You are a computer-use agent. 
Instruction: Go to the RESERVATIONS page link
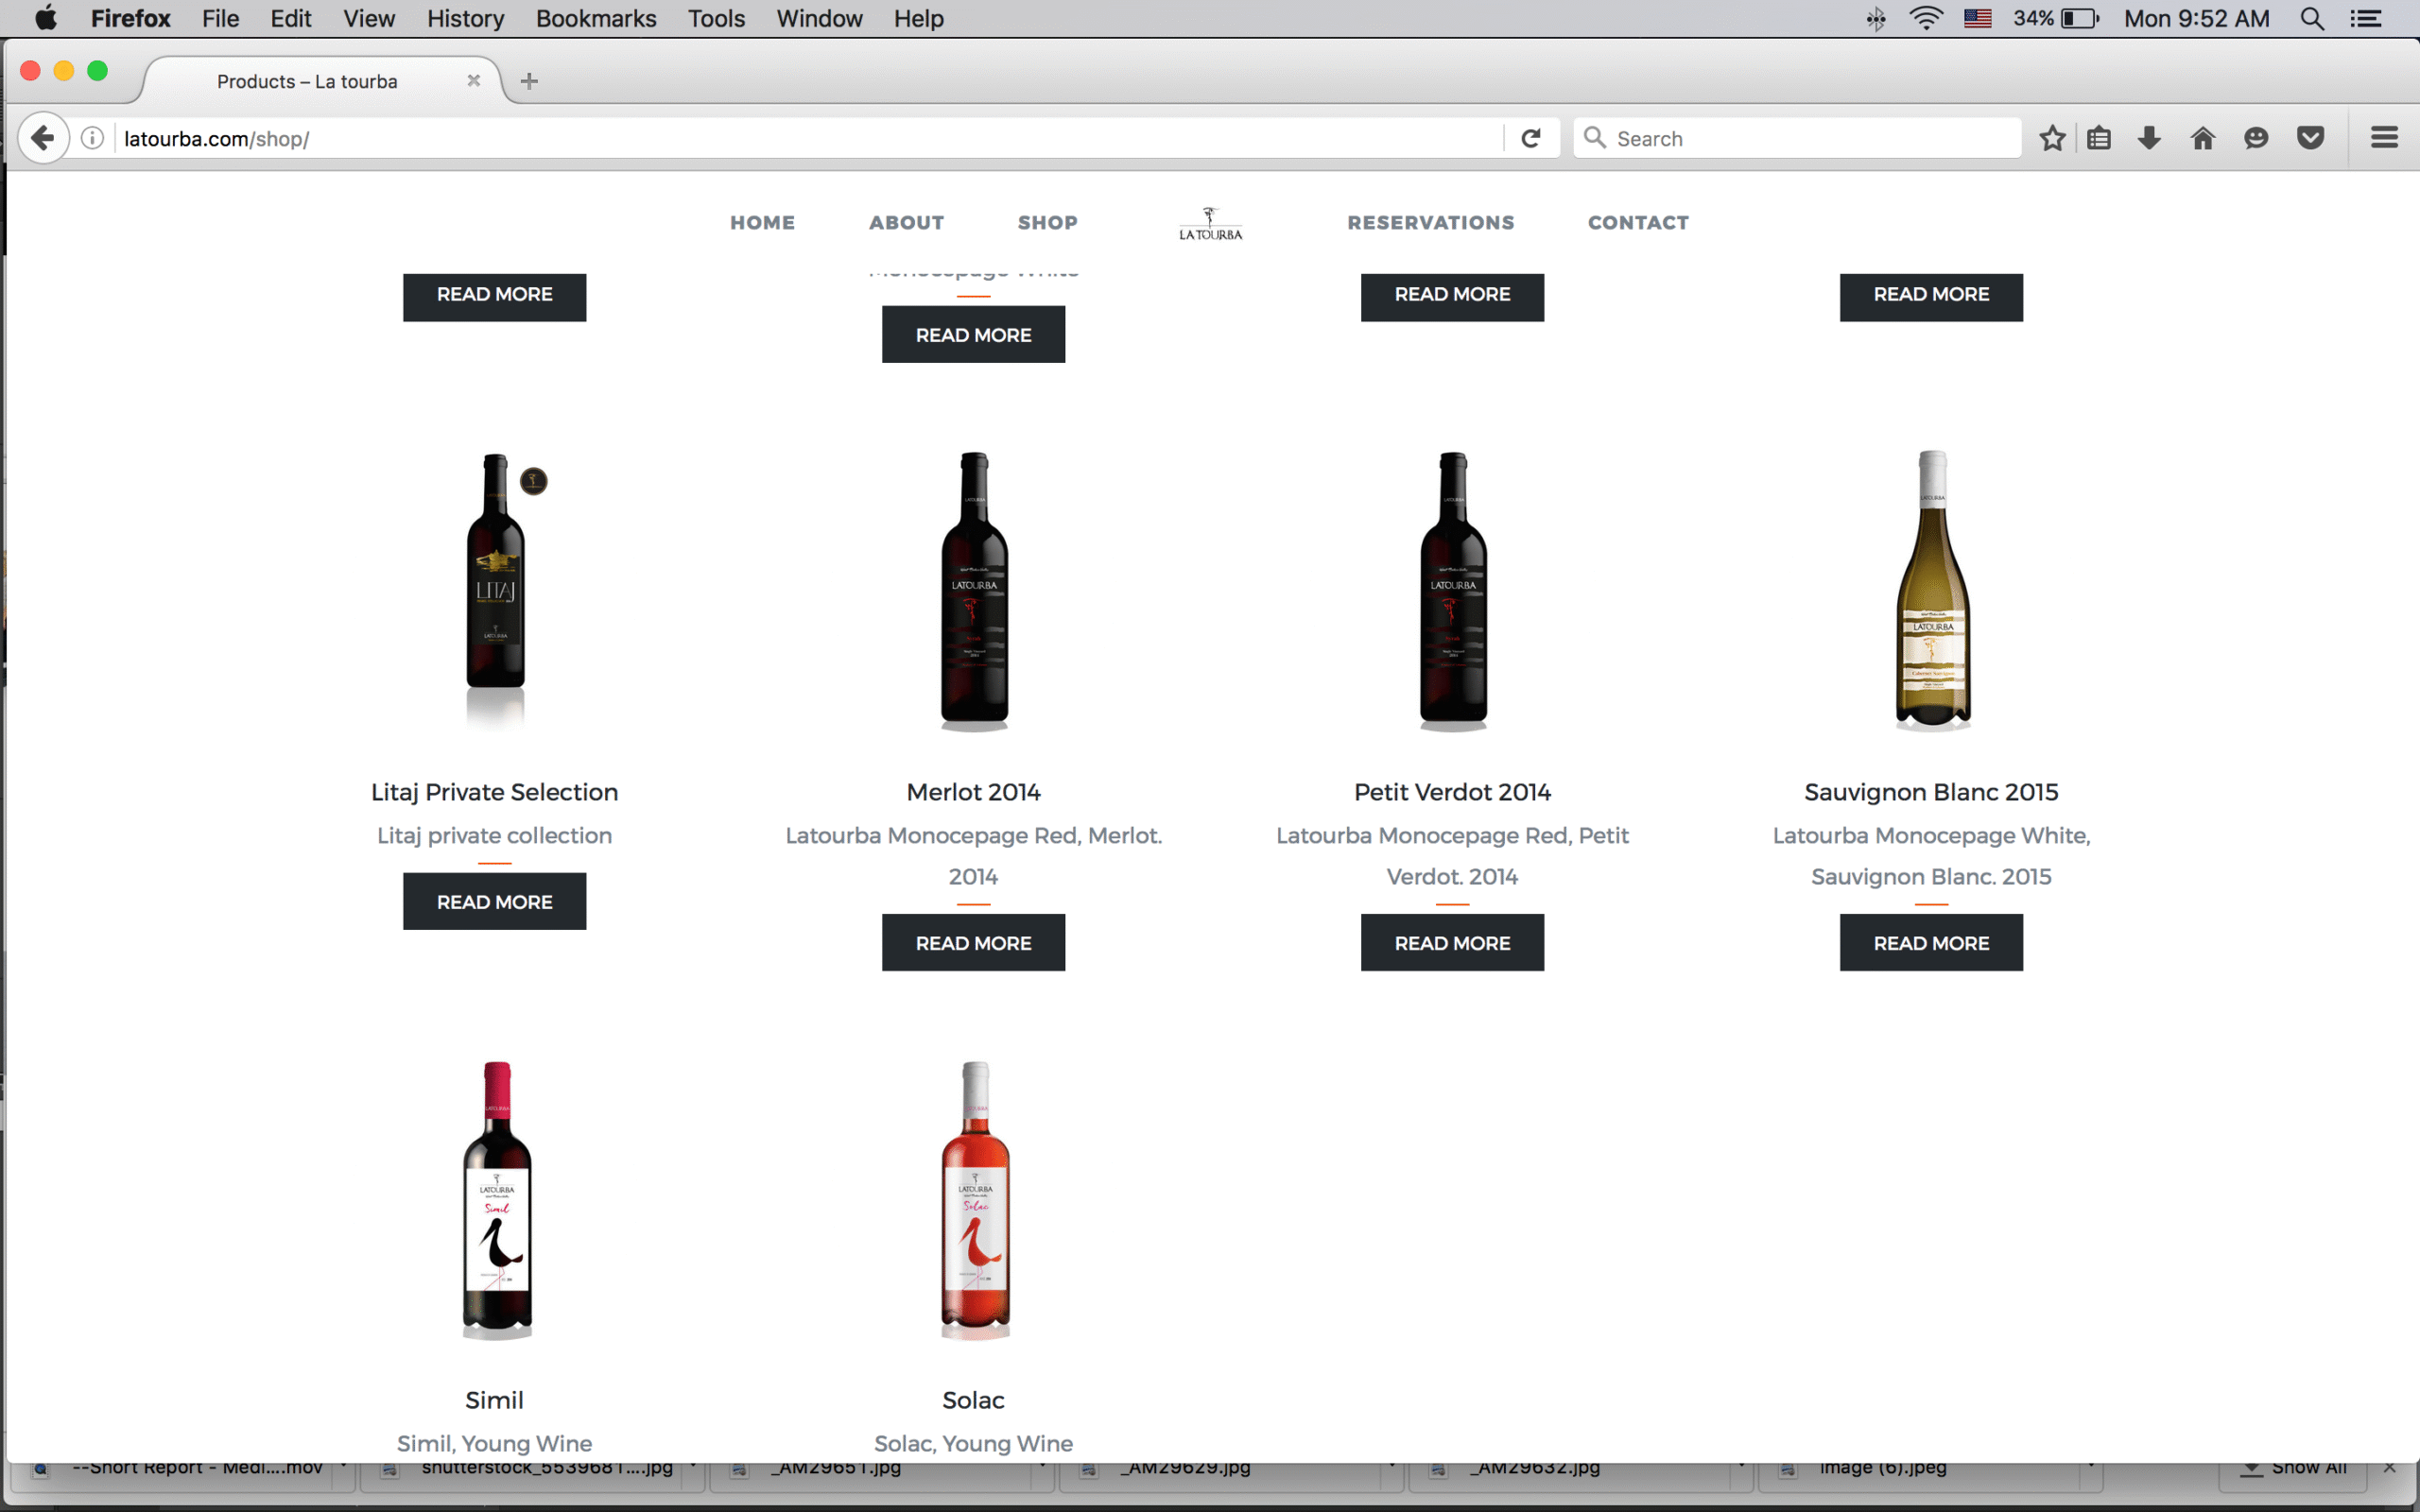click(x=1430, y=223)
